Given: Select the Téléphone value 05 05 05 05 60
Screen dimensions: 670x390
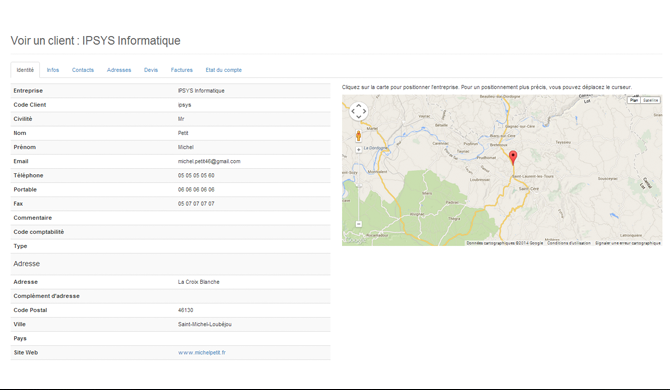Looking at the screenshot, I should click(196, 176).
